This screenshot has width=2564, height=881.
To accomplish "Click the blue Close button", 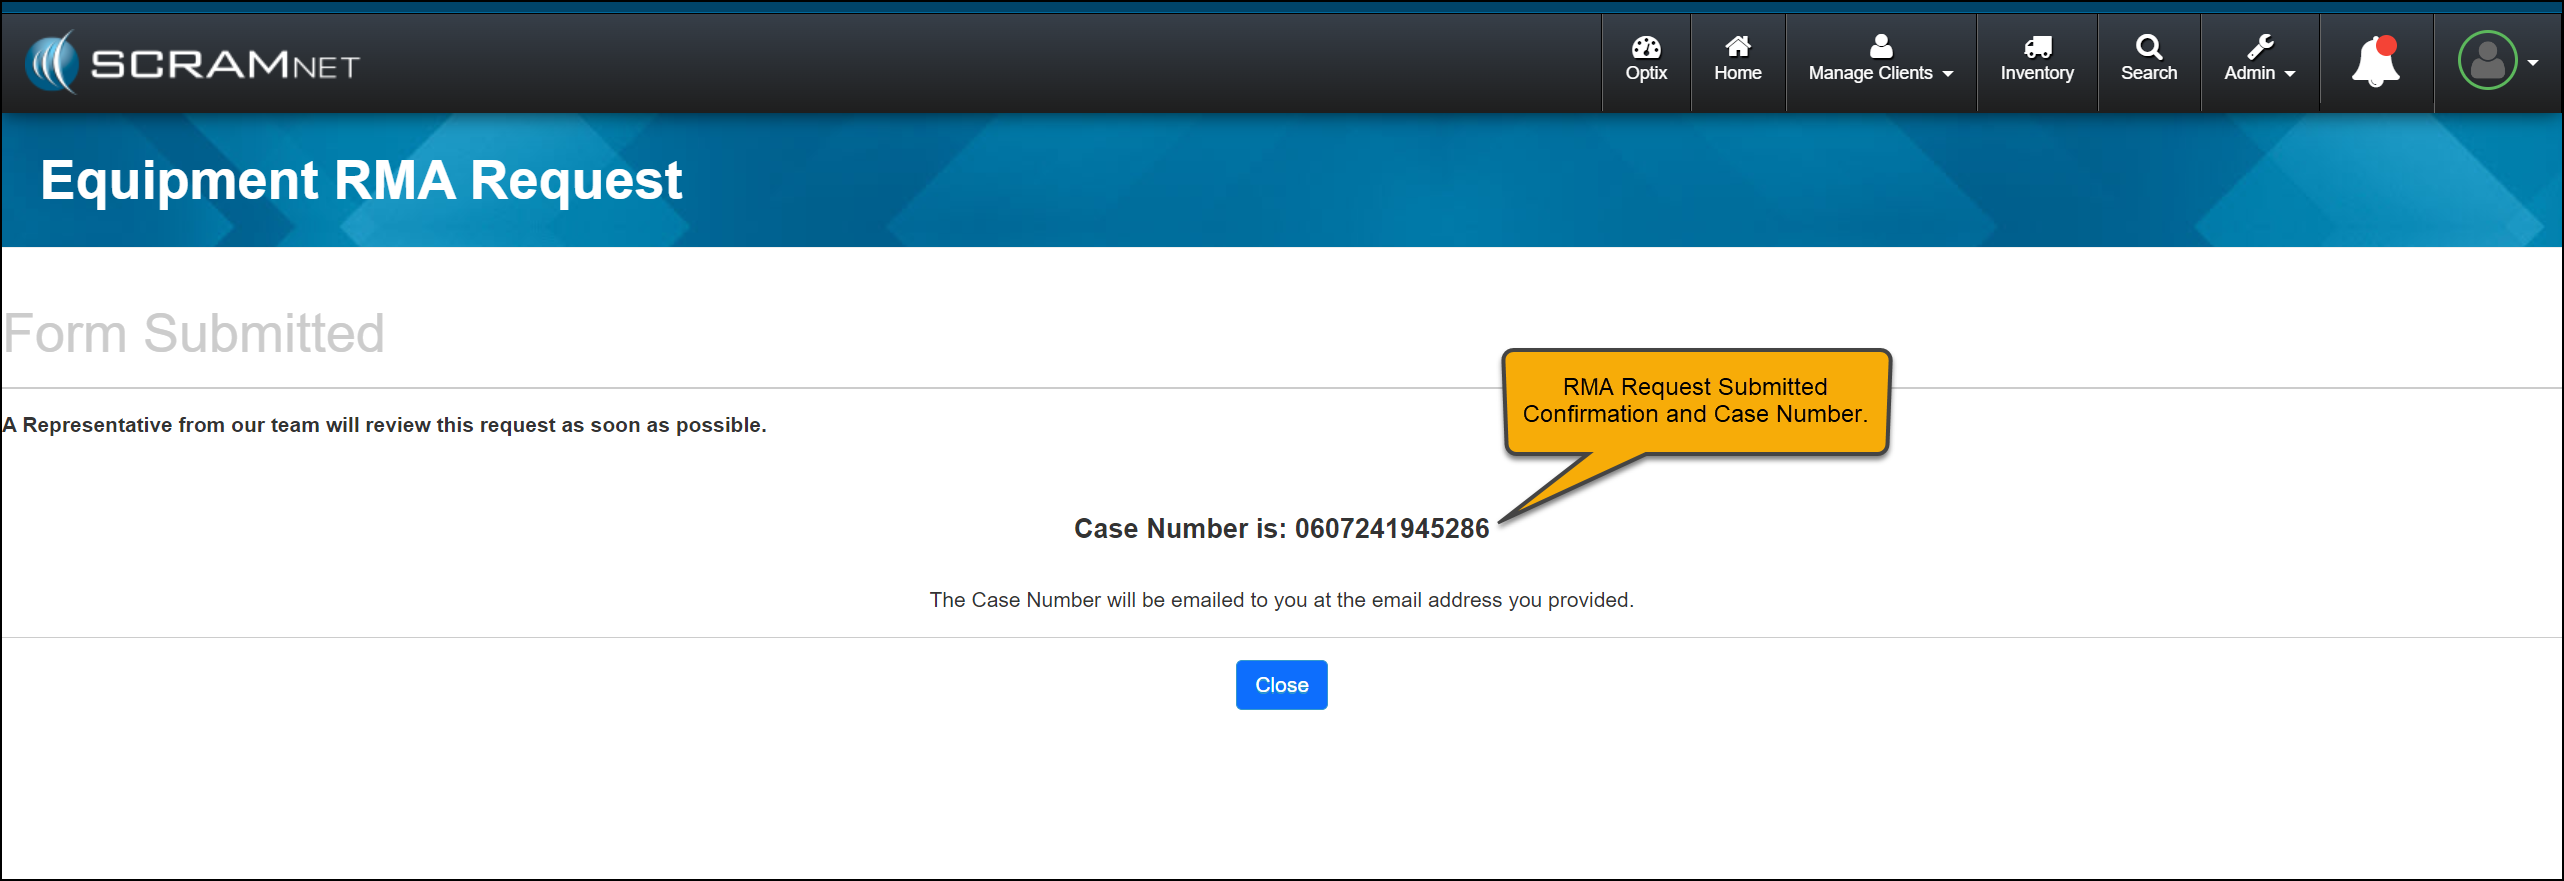I will [x=1281, y=685].
